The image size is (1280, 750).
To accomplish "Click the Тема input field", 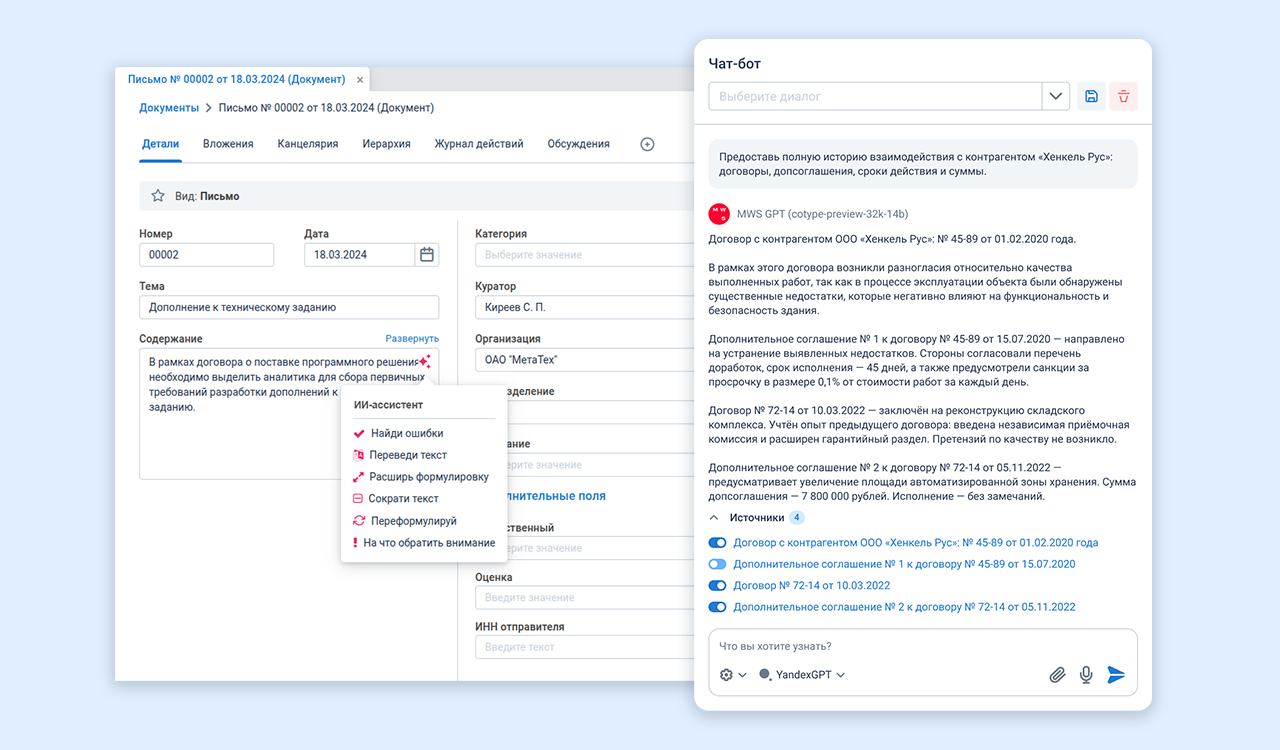I will tap(289, 307).
